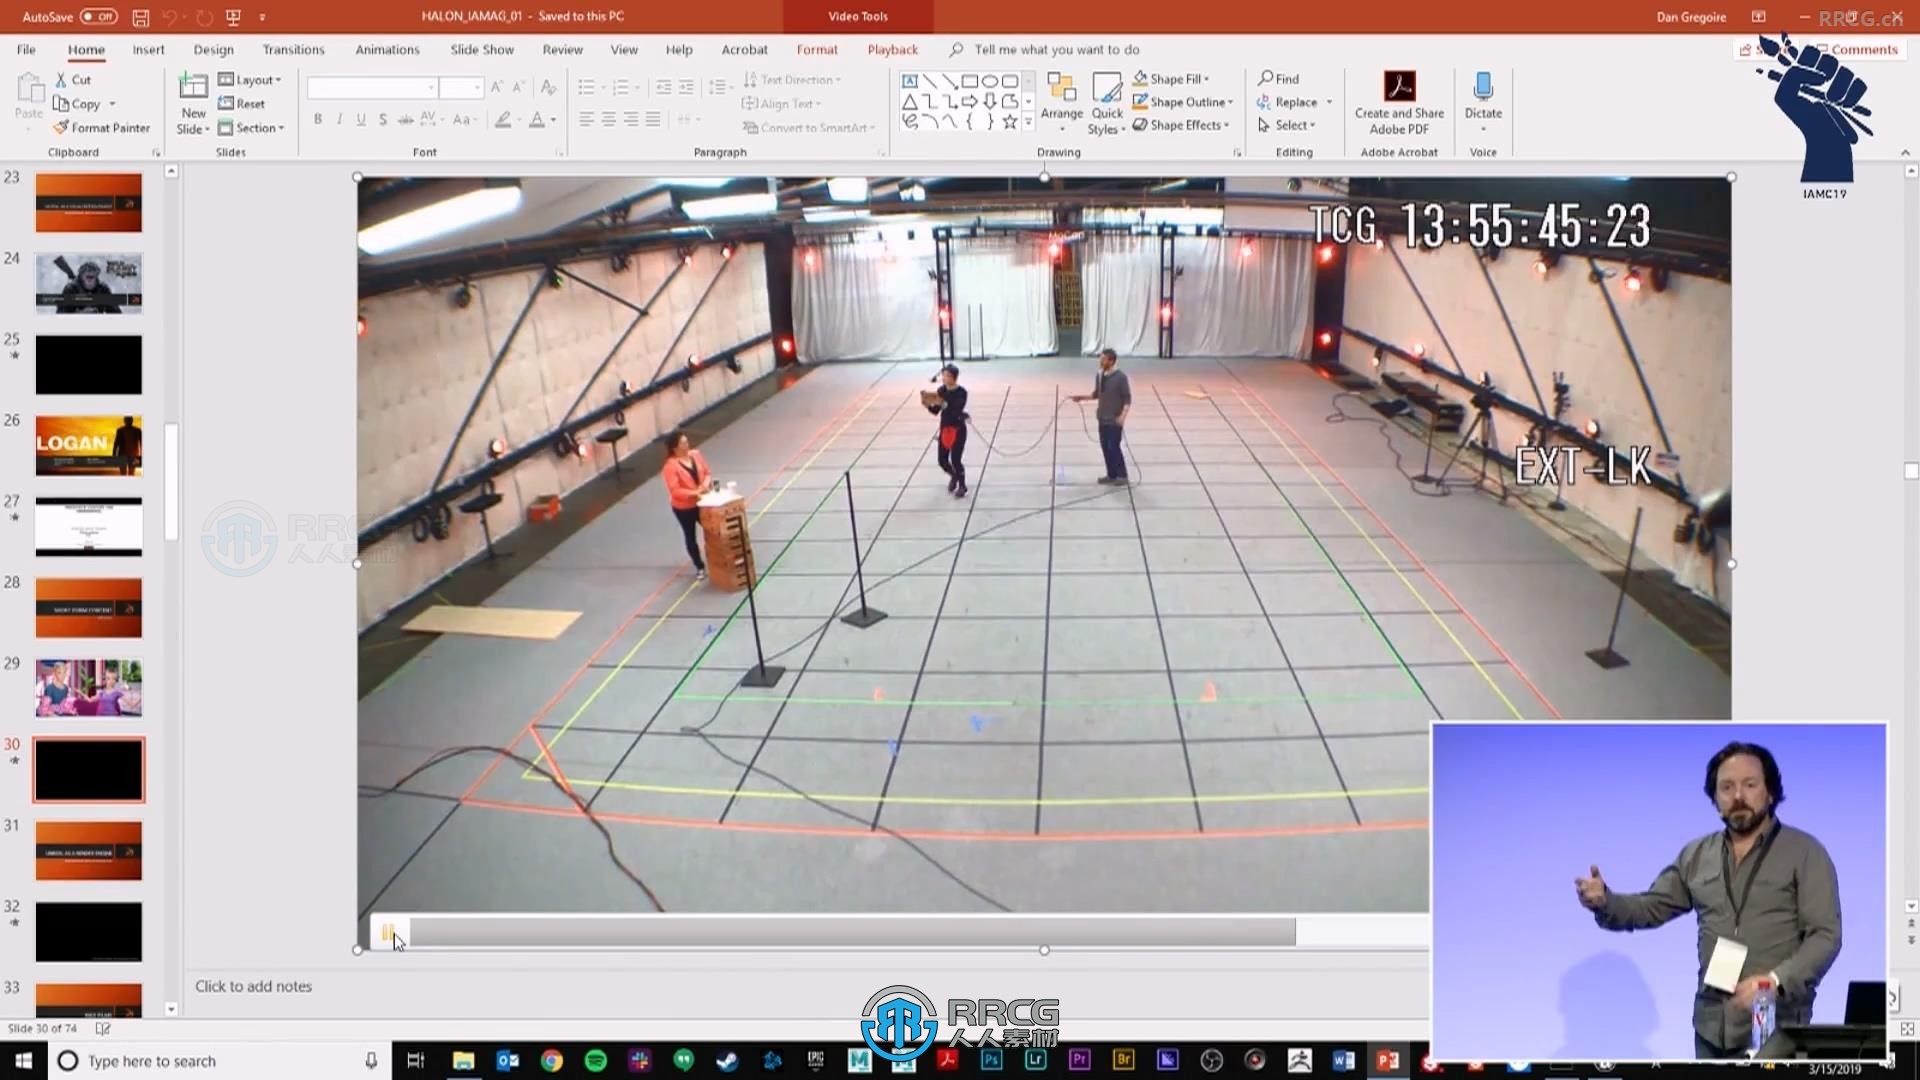The width and height of the screenshot is (1920, 1080).
Task: Open the Playback tab under Video Tools
Action: [x=892, y=49]
